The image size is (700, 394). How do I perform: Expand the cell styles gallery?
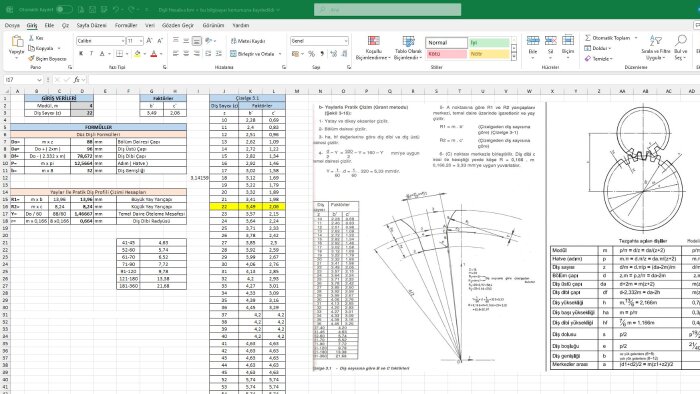pos(514,57)
